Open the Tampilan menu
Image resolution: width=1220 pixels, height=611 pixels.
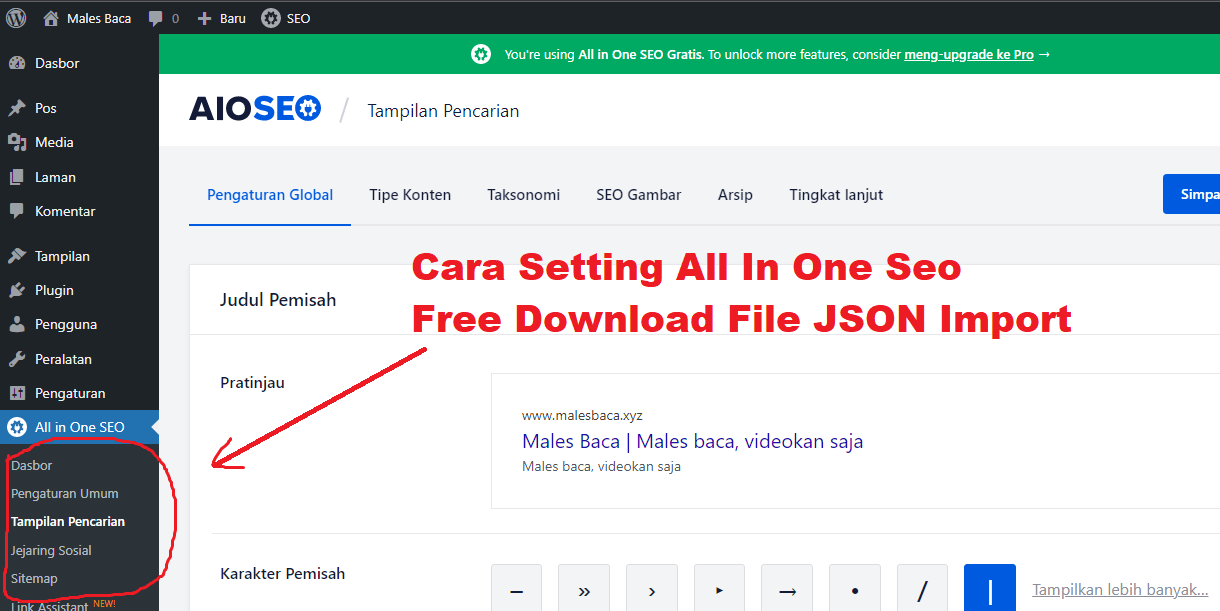[x=79, y=256]
